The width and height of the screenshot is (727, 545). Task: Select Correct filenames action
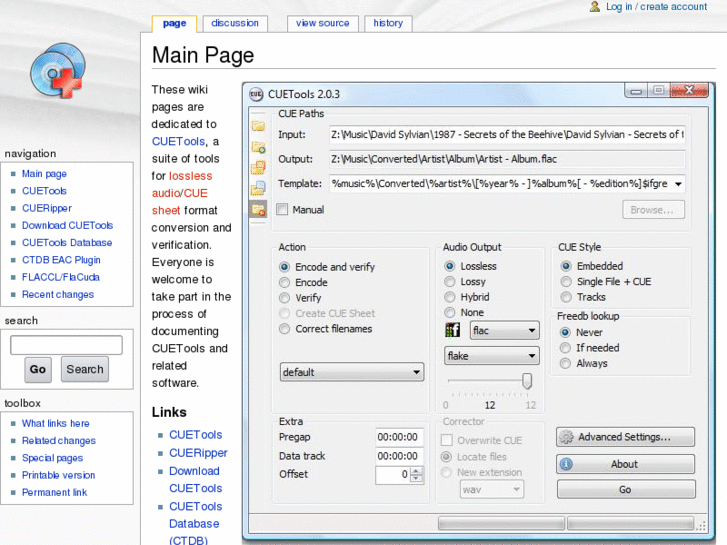pos(284,329)
